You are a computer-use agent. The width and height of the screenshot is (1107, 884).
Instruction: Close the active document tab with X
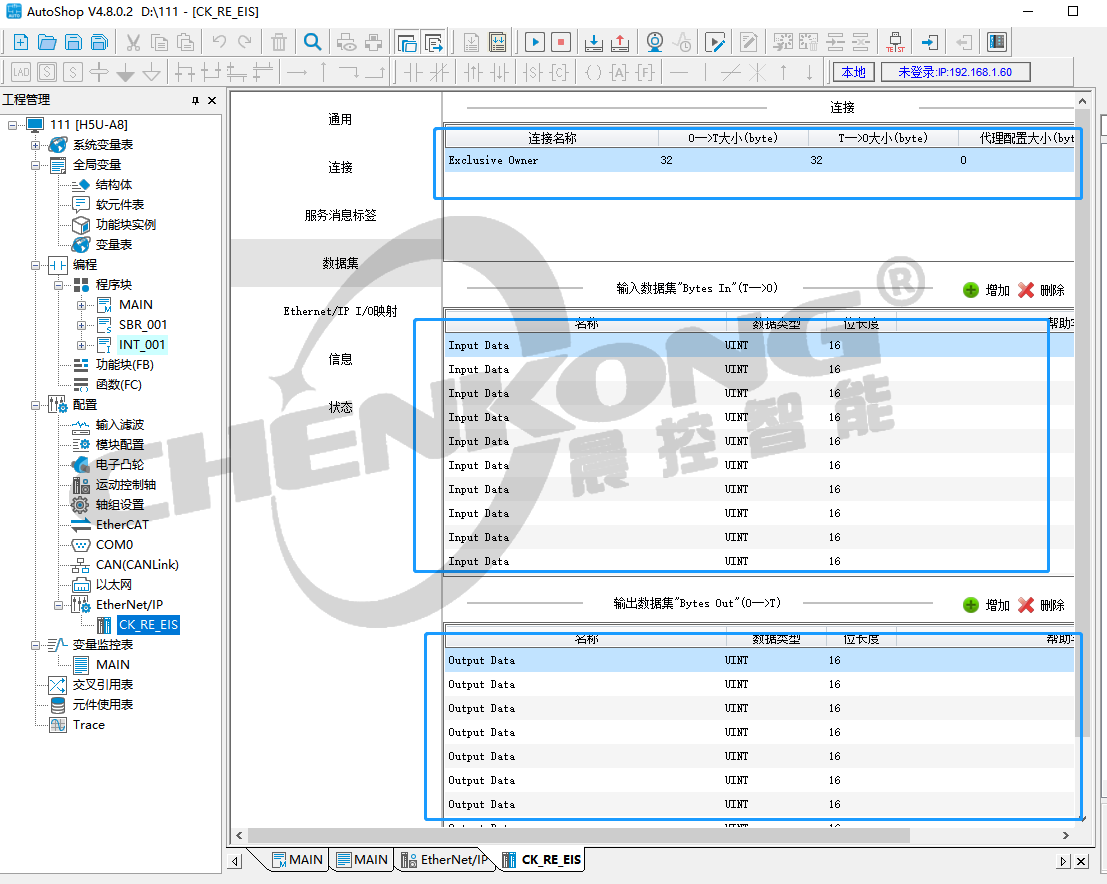(1081, 861)
